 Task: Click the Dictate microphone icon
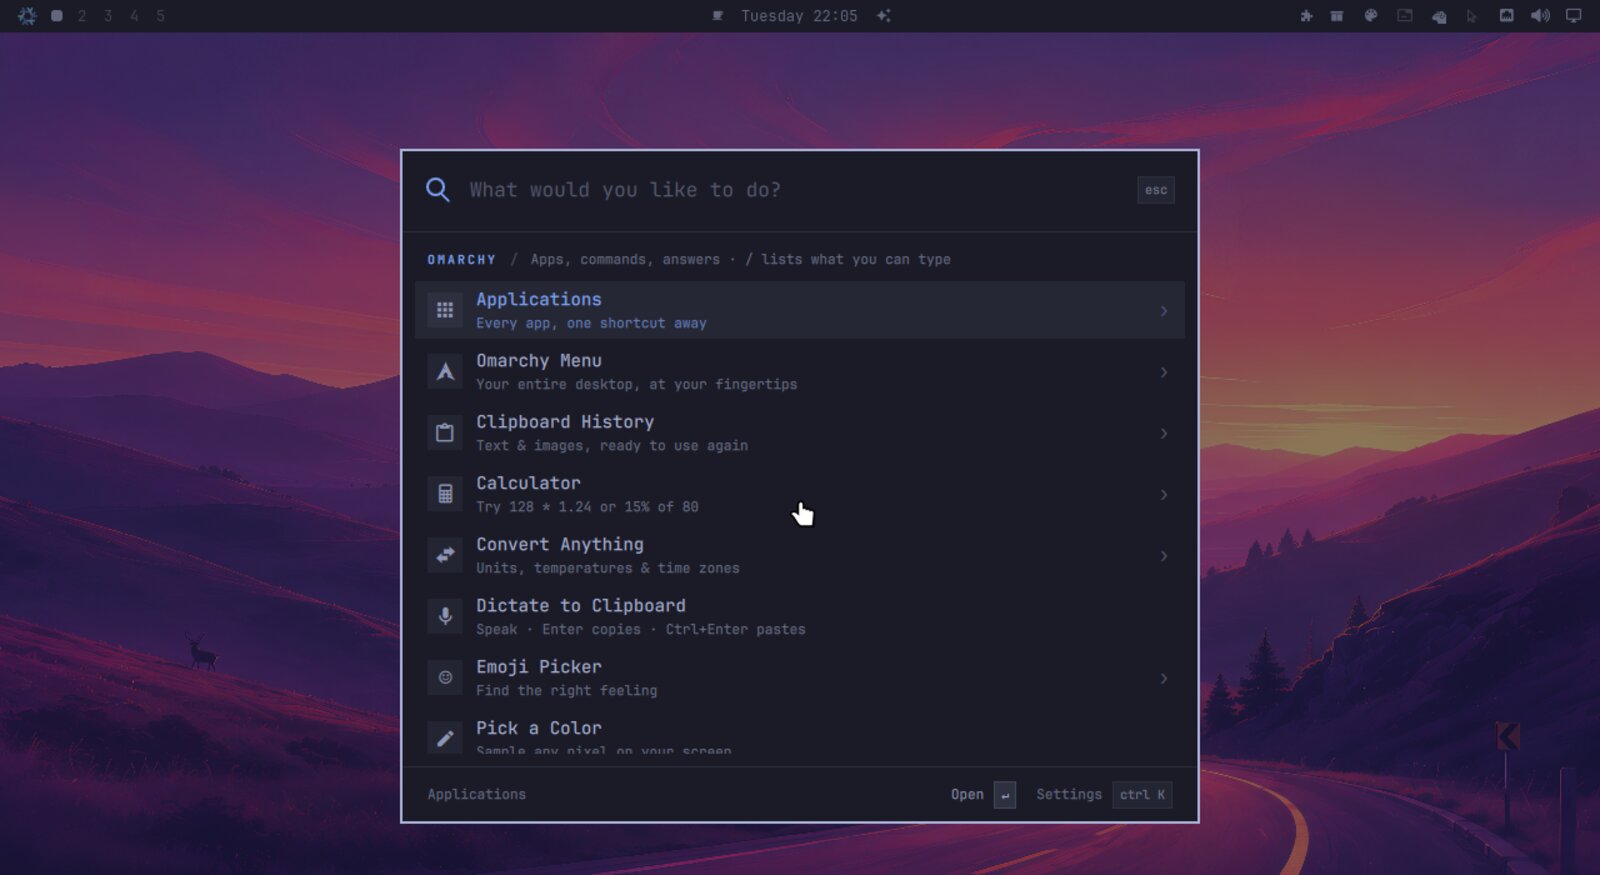445,616
